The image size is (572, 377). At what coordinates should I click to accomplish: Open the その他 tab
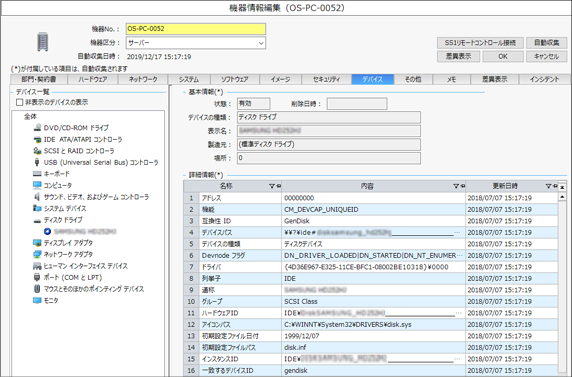point(413,79)
